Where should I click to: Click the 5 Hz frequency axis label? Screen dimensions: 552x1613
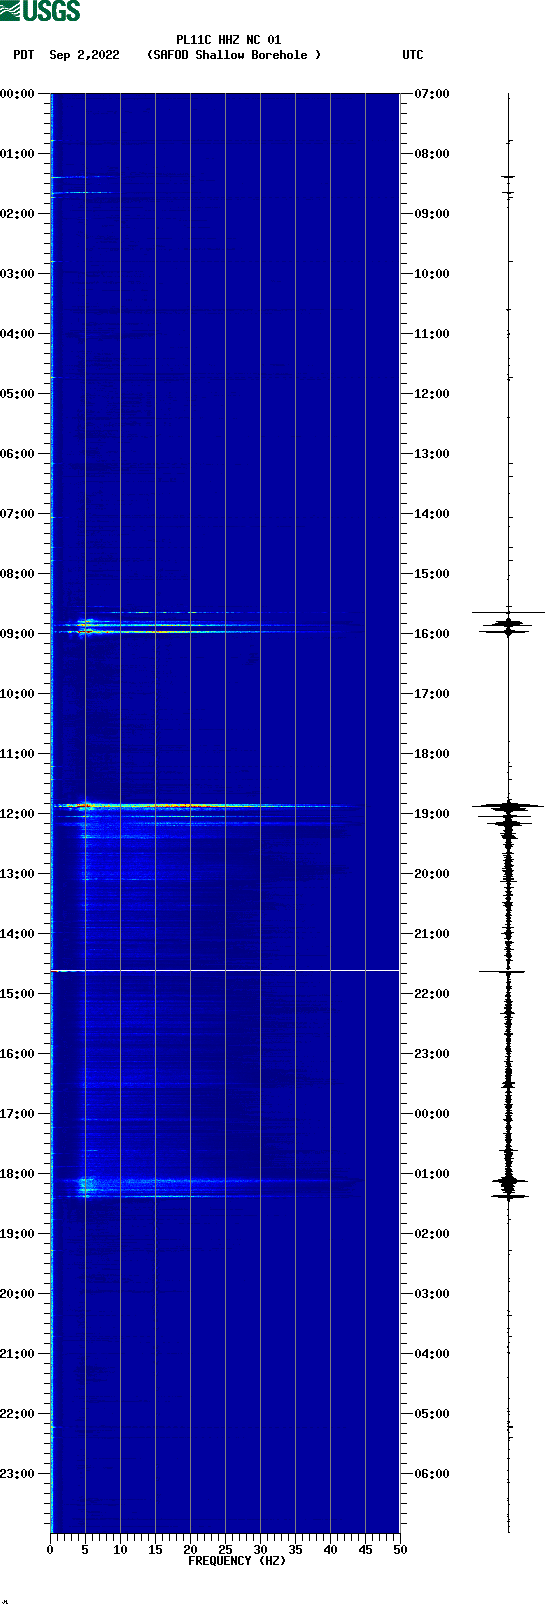click(x=85, y=1550)
